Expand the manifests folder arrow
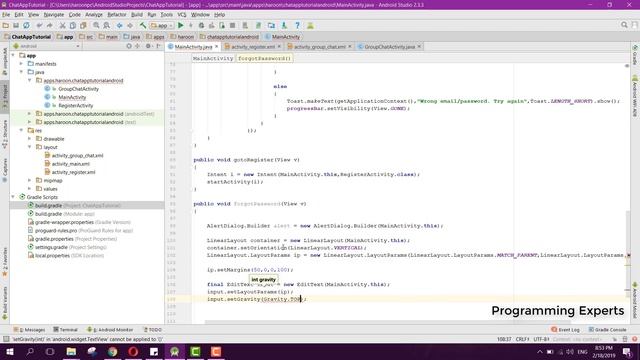The image size is (640, 360). click(22, 64)
